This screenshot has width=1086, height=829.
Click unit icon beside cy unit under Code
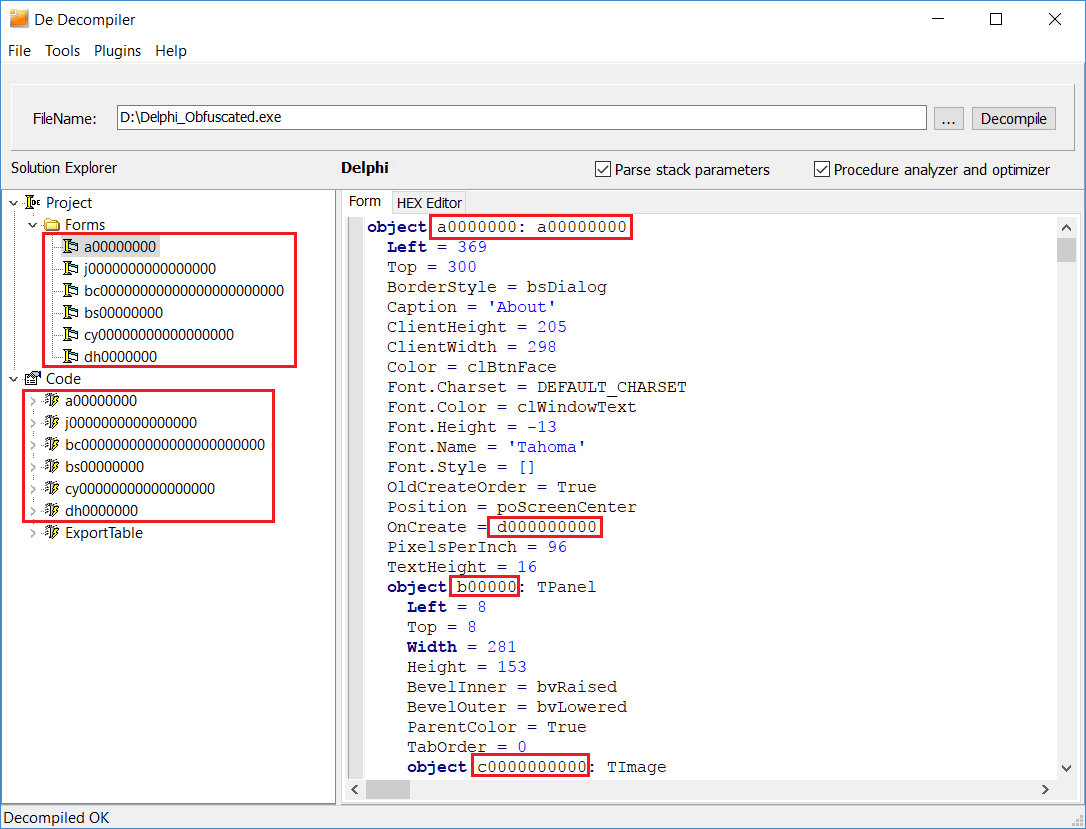tap(52, 488)
